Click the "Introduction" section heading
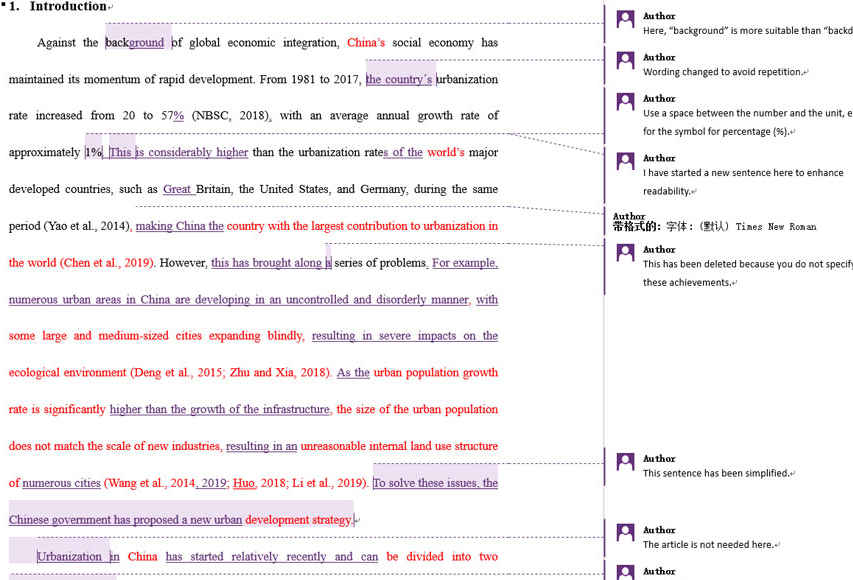 [x=68, y=7]
